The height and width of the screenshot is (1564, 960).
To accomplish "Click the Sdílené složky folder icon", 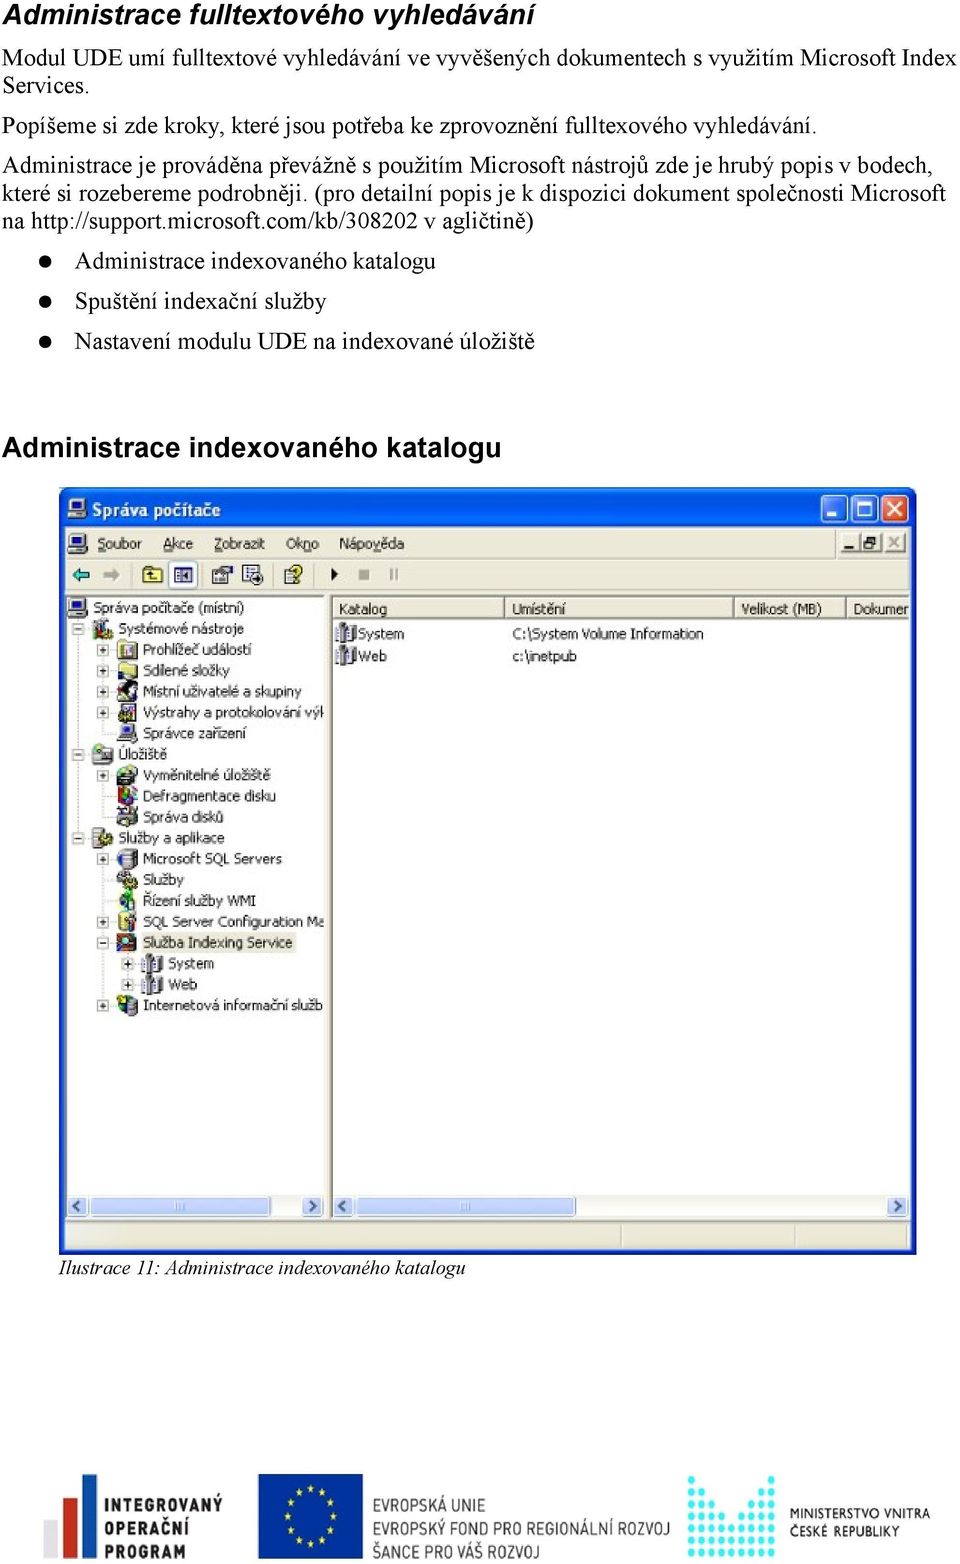I will coord(128,671).
